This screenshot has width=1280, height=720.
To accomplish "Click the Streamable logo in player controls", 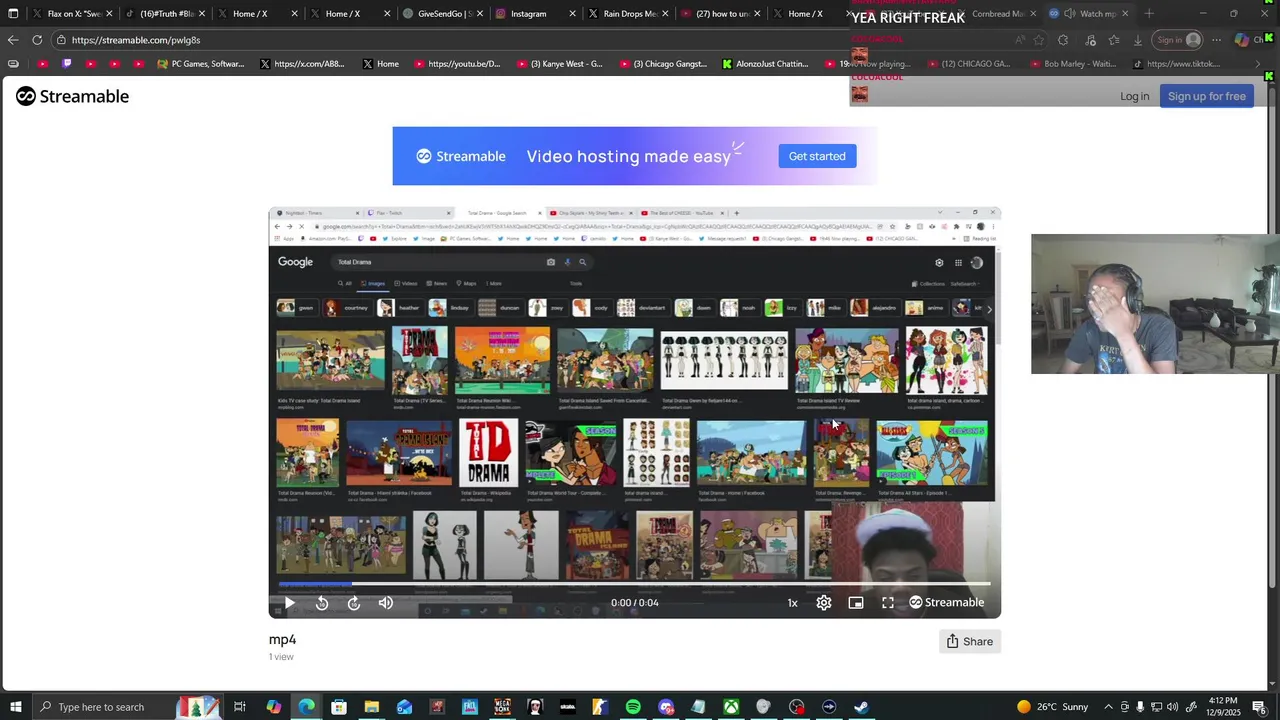I will coord(947,603).
